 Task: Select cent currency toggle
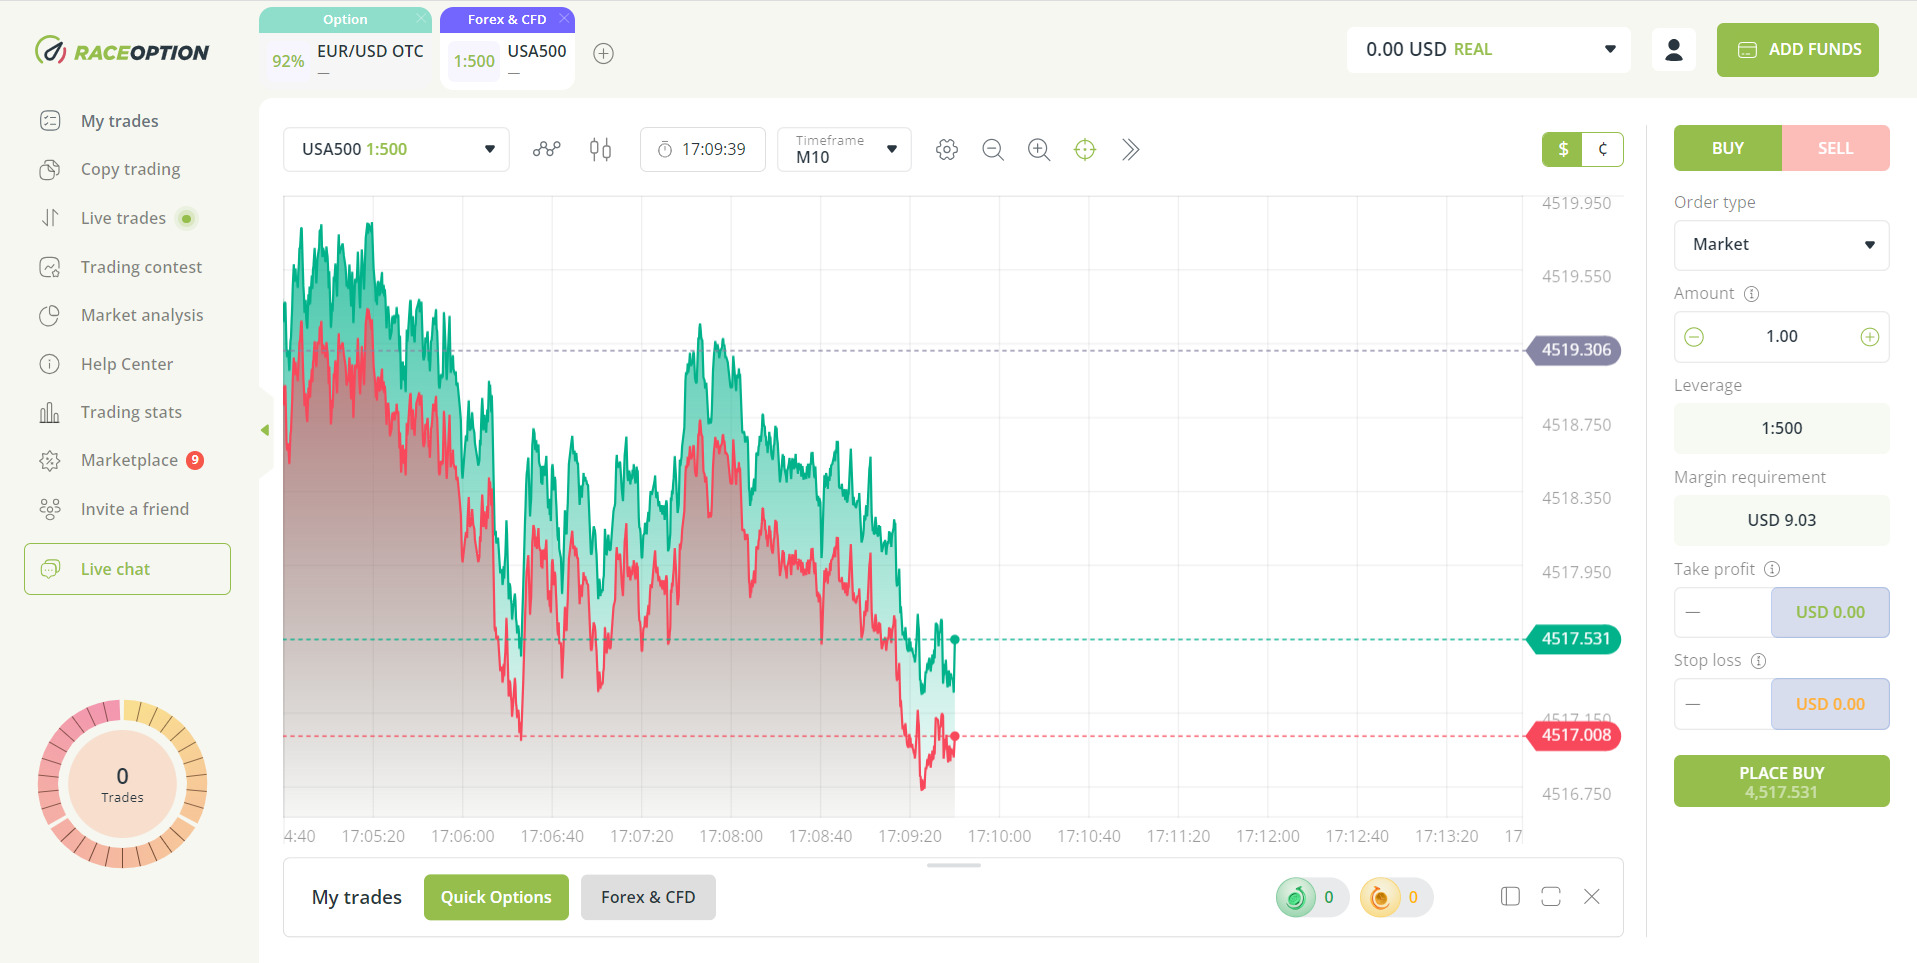(x=1603, y=149)
